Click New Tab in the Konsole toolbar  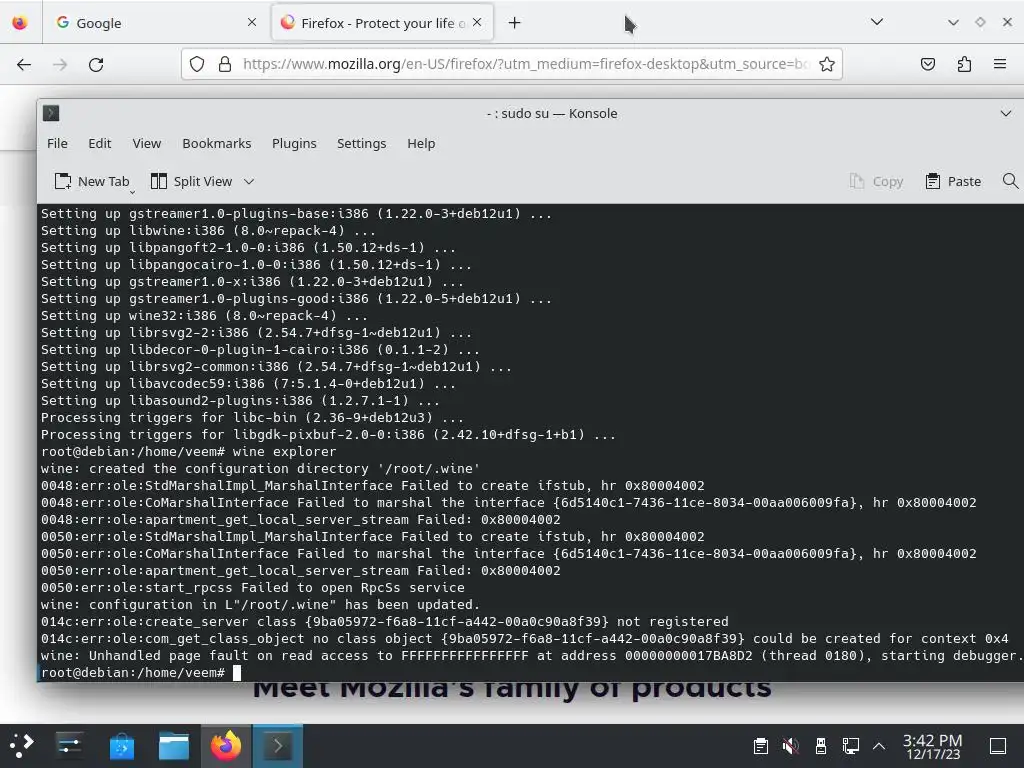(91, 182)
